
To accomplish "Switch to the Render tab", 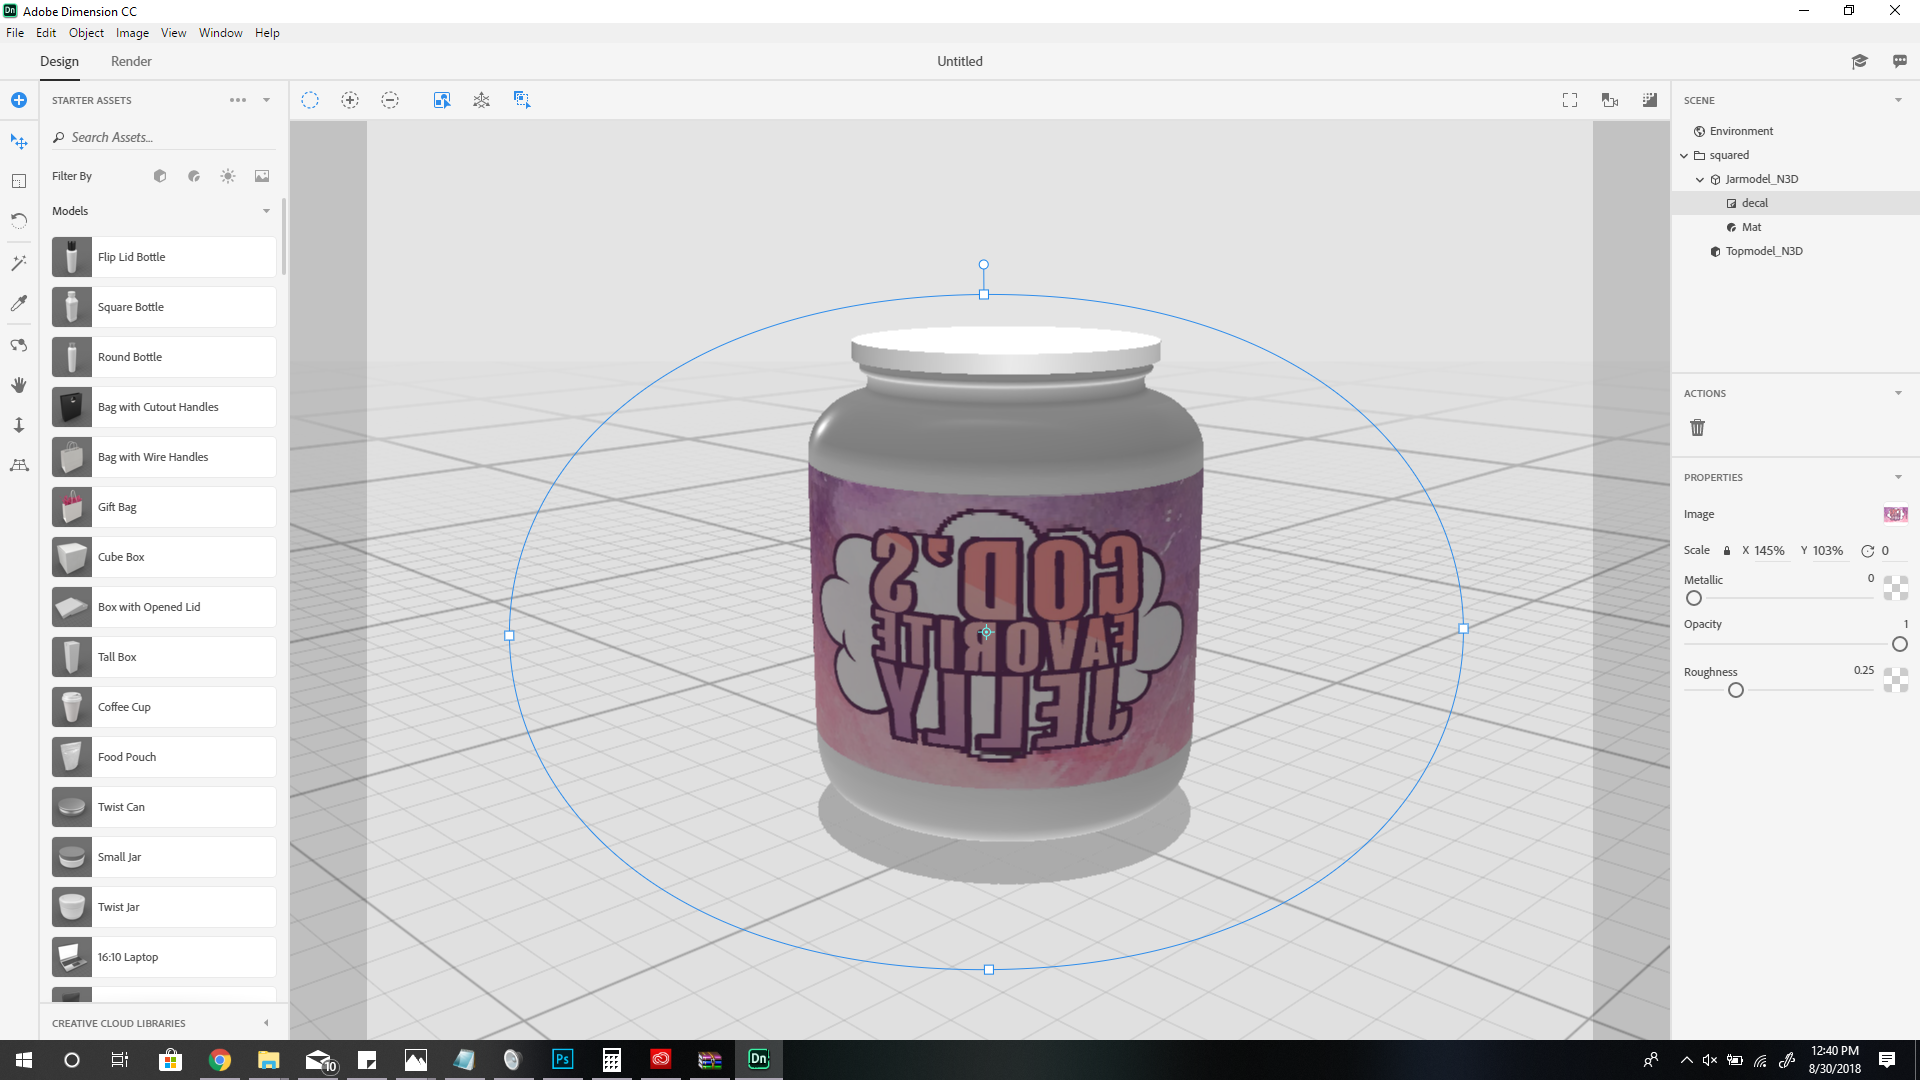I will pos(131,62).
